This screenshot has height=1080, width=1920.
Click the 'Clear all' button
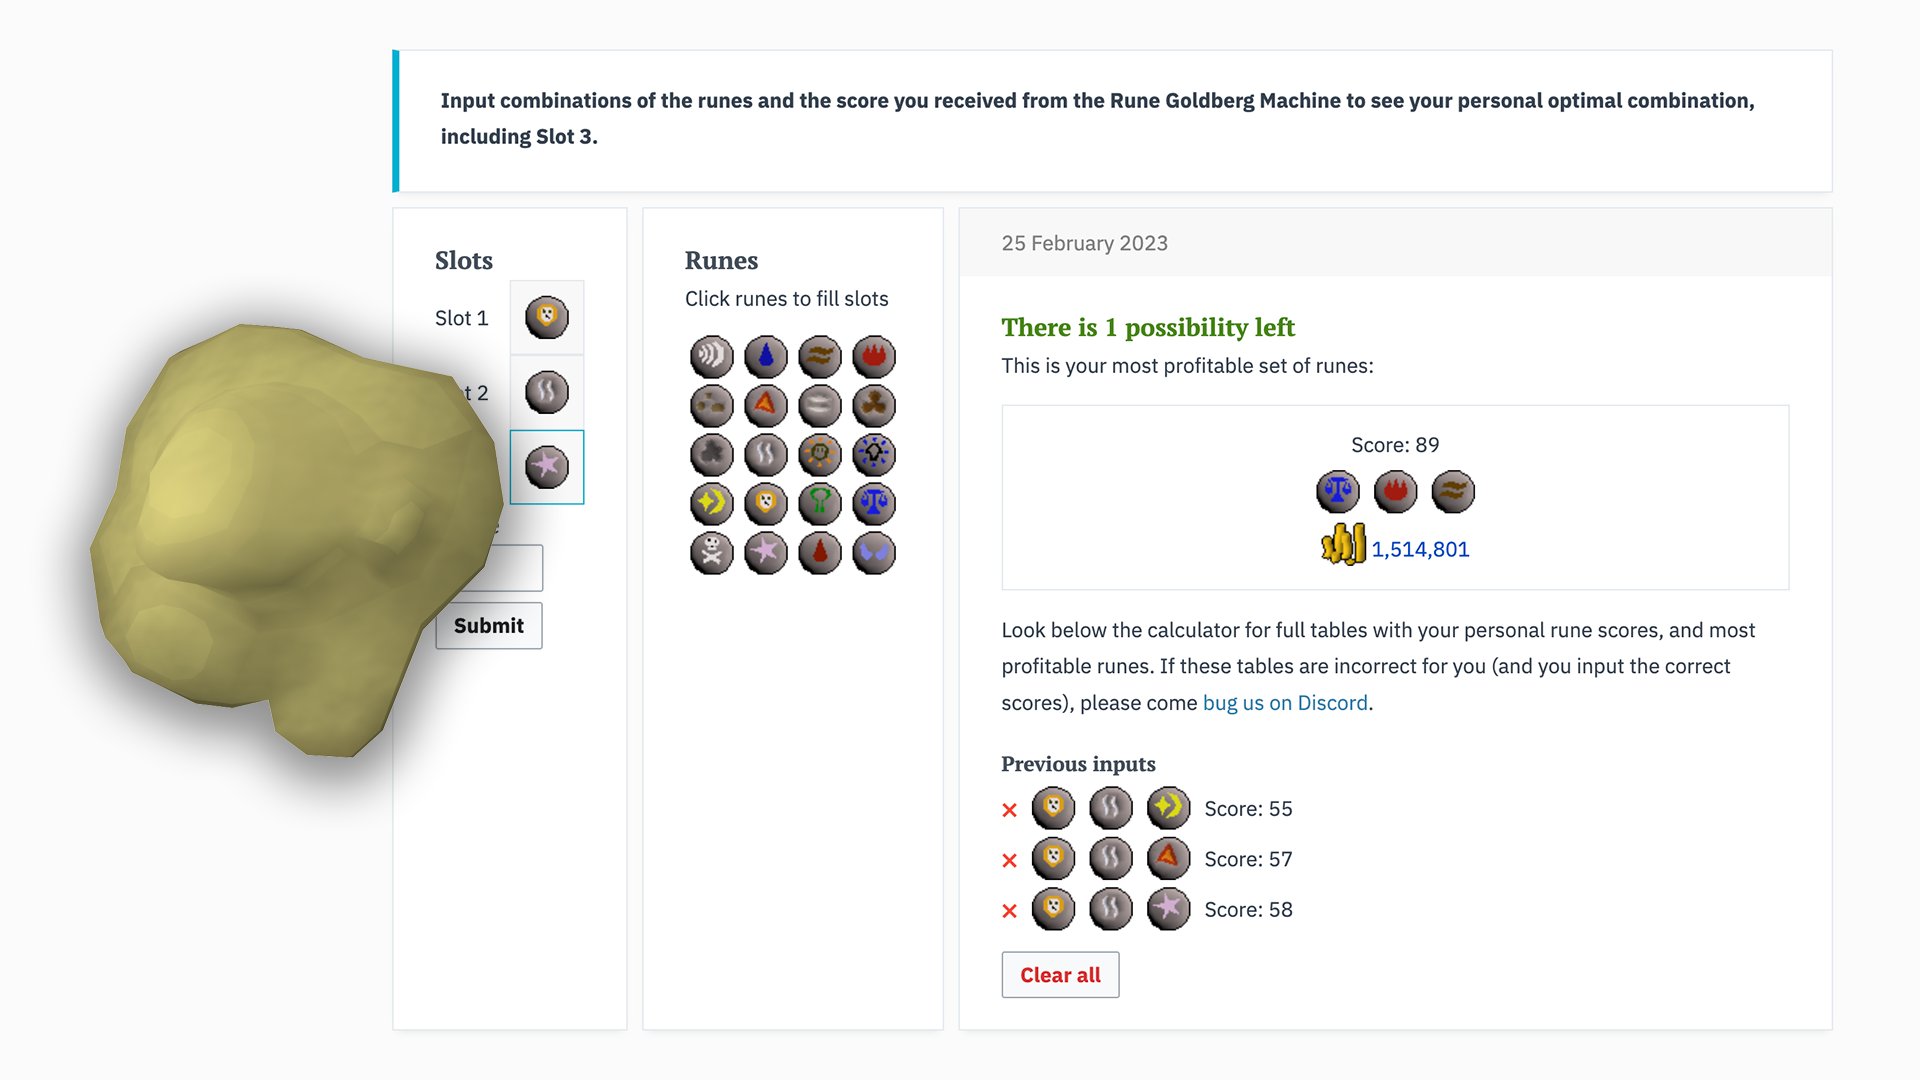[1059, 975]
